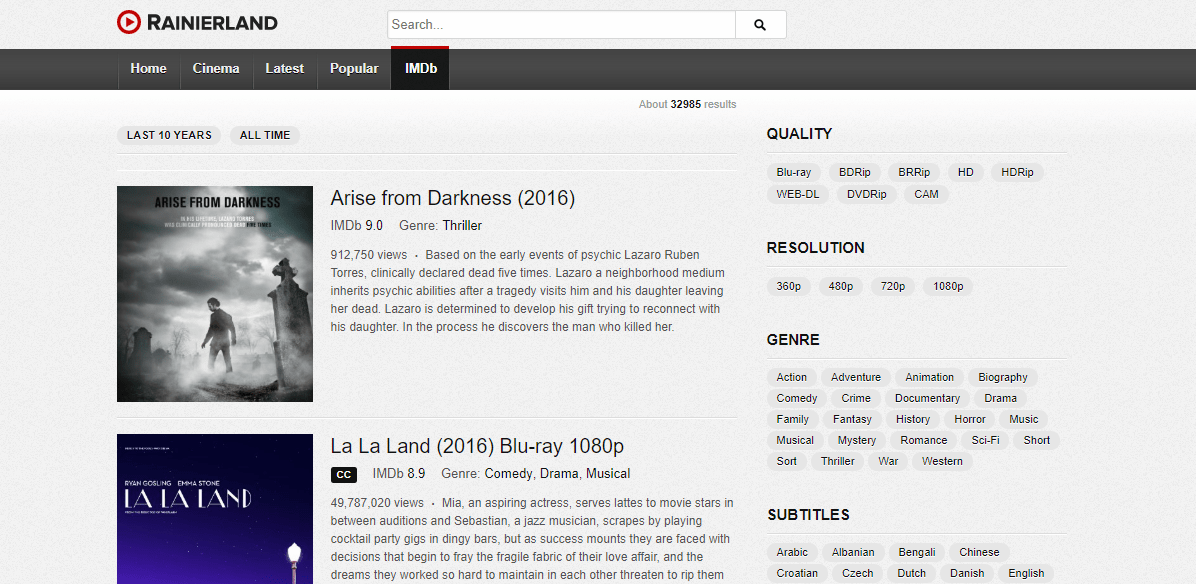
Task: Select Albanian subtitles tag
Action: click(854, 552)
